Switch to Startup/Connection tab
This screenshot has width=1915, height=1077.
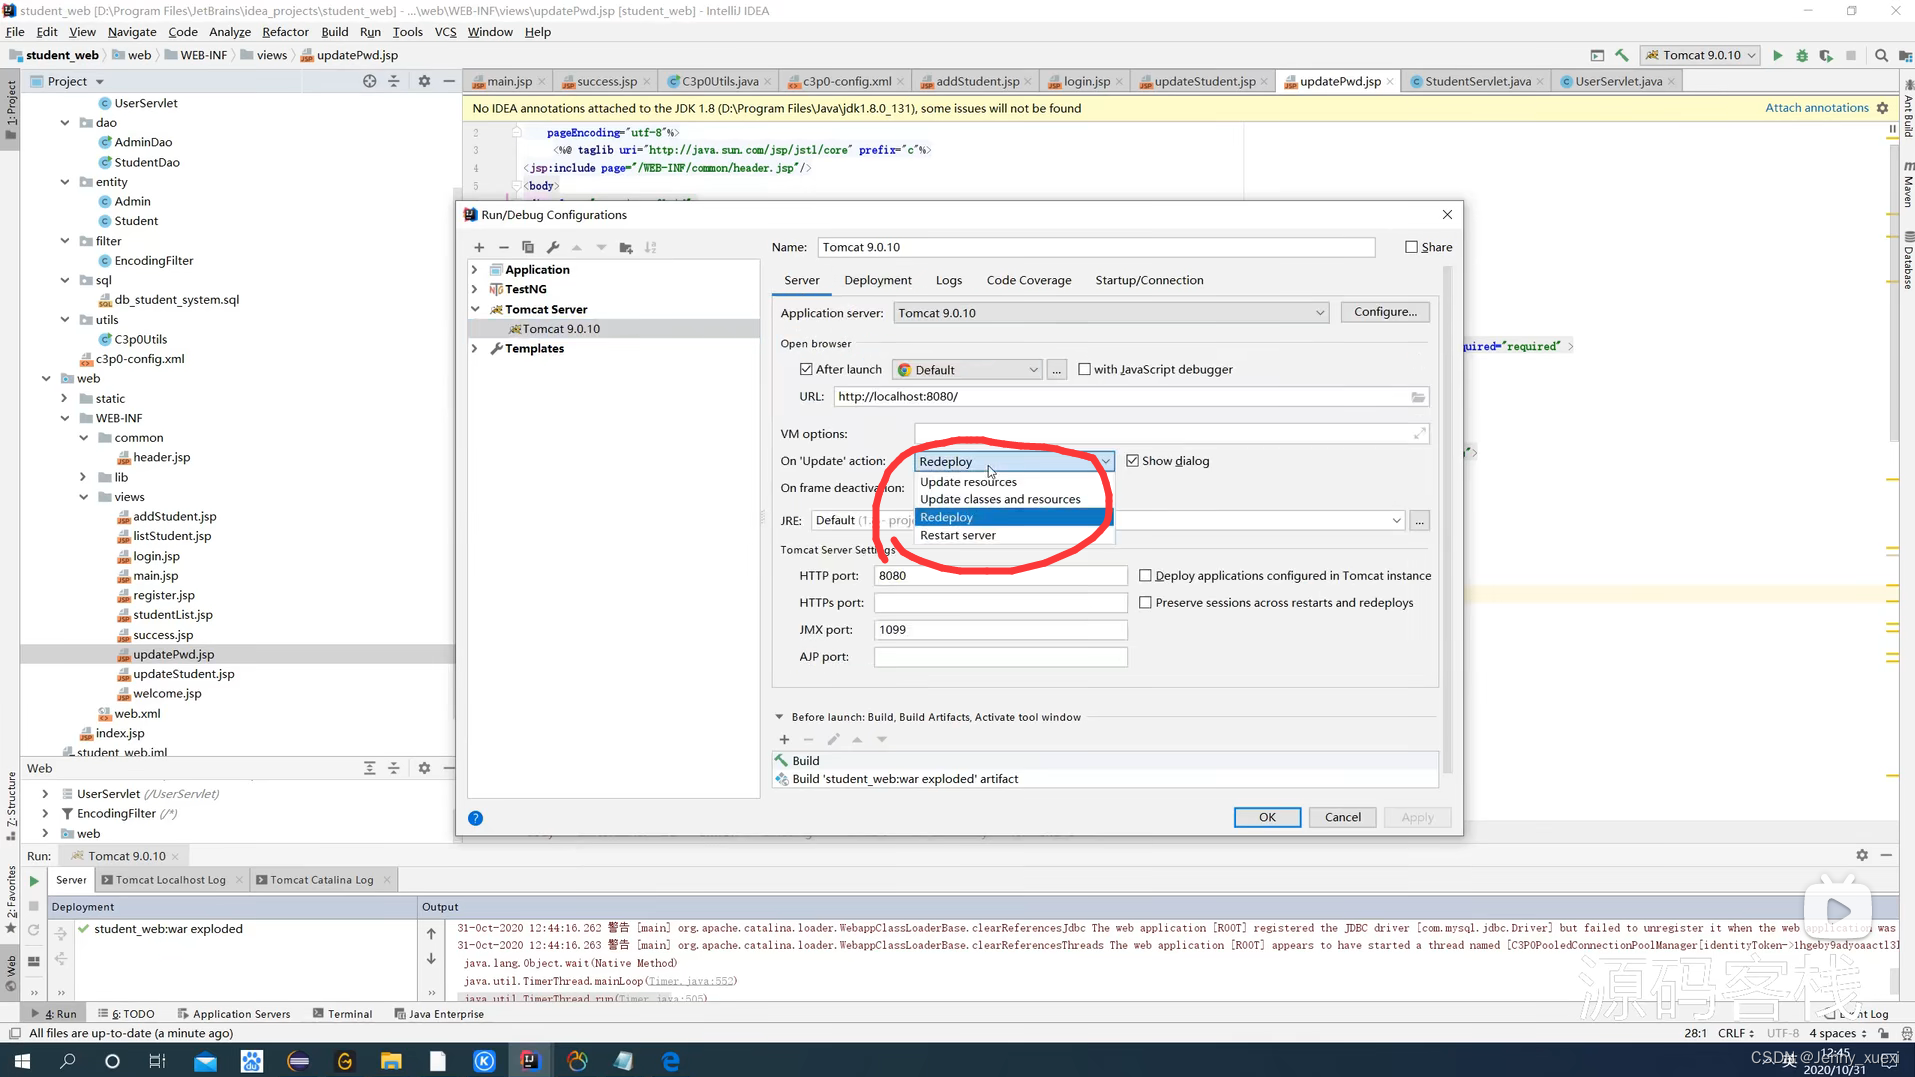click(x=1149, y=280)
